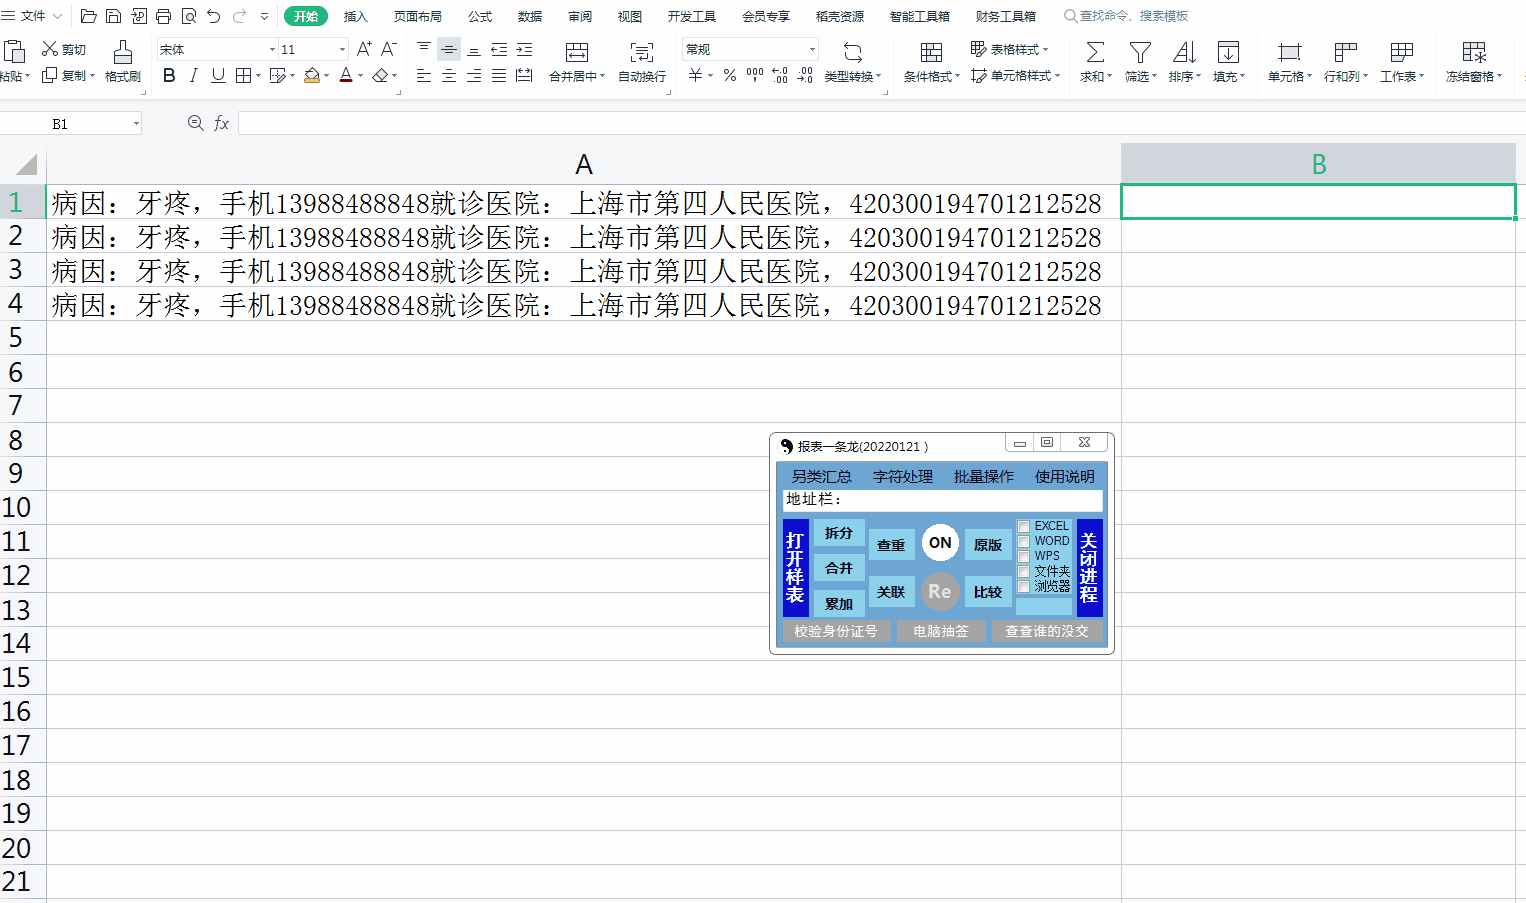The width and height of the screenshot is (1526, 903).
Task: Decrease font size with A- icon
Action: [389, 48]
